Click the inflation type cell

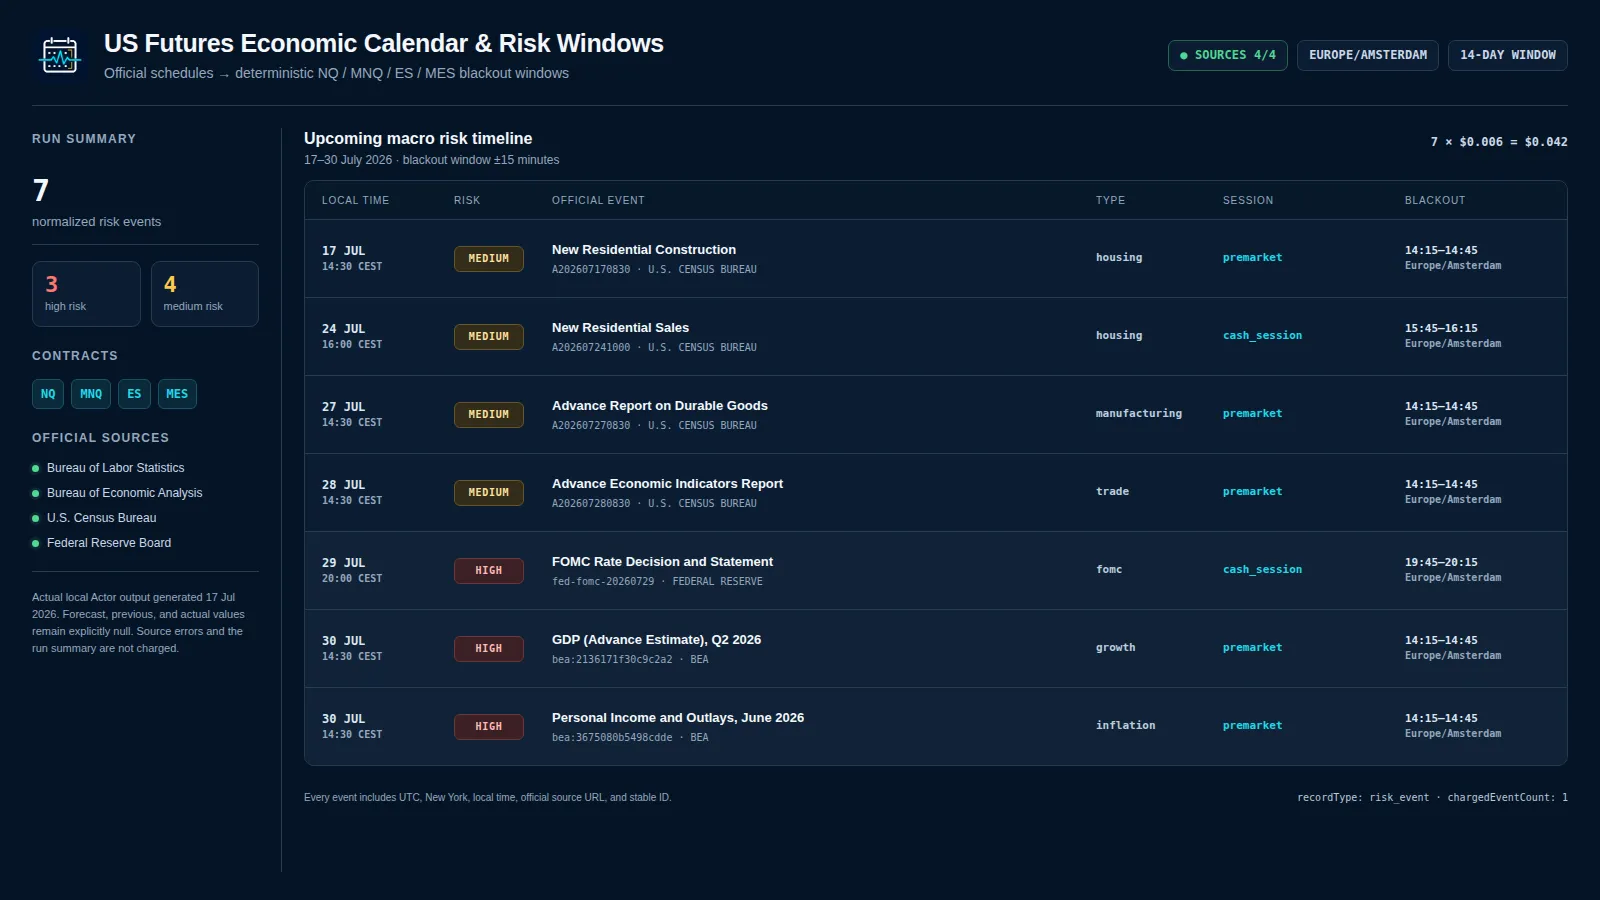[x=1126, y=726]
